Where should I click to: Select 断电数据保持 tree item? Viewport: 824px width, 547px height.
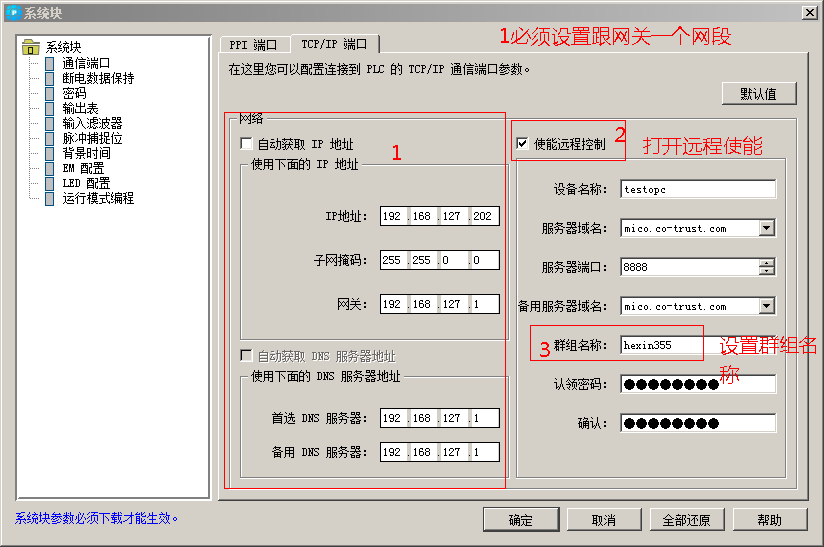click(98, 79)
